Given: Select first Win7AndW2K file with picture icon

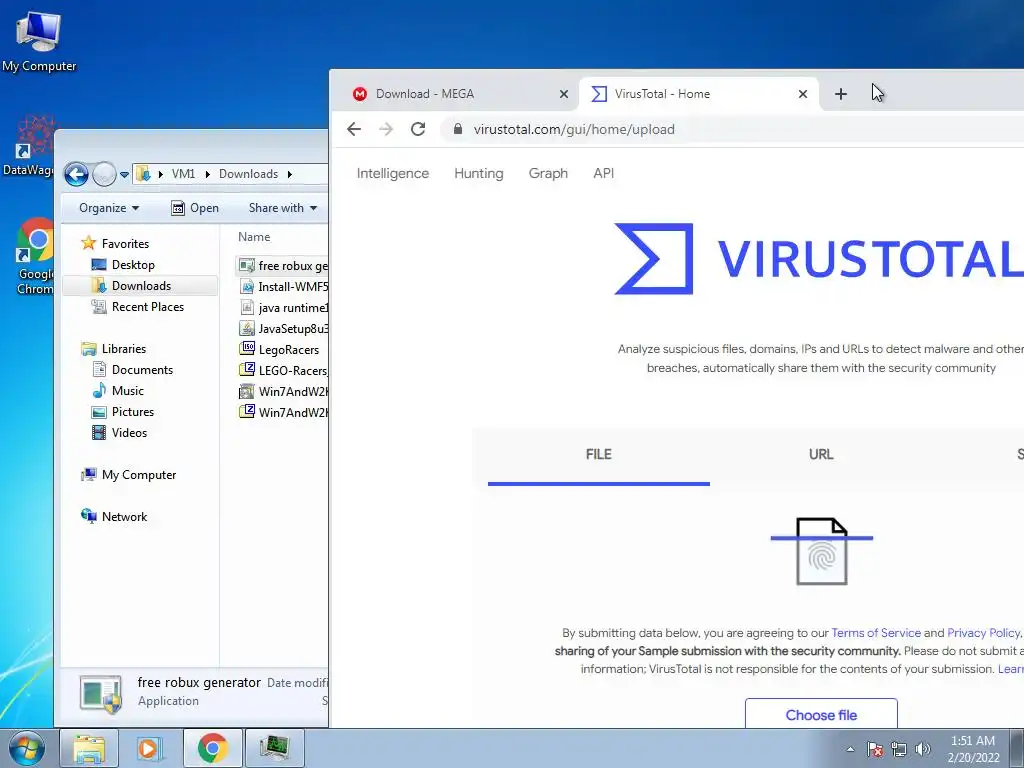Looking at the screenshot, I should 283,391.
